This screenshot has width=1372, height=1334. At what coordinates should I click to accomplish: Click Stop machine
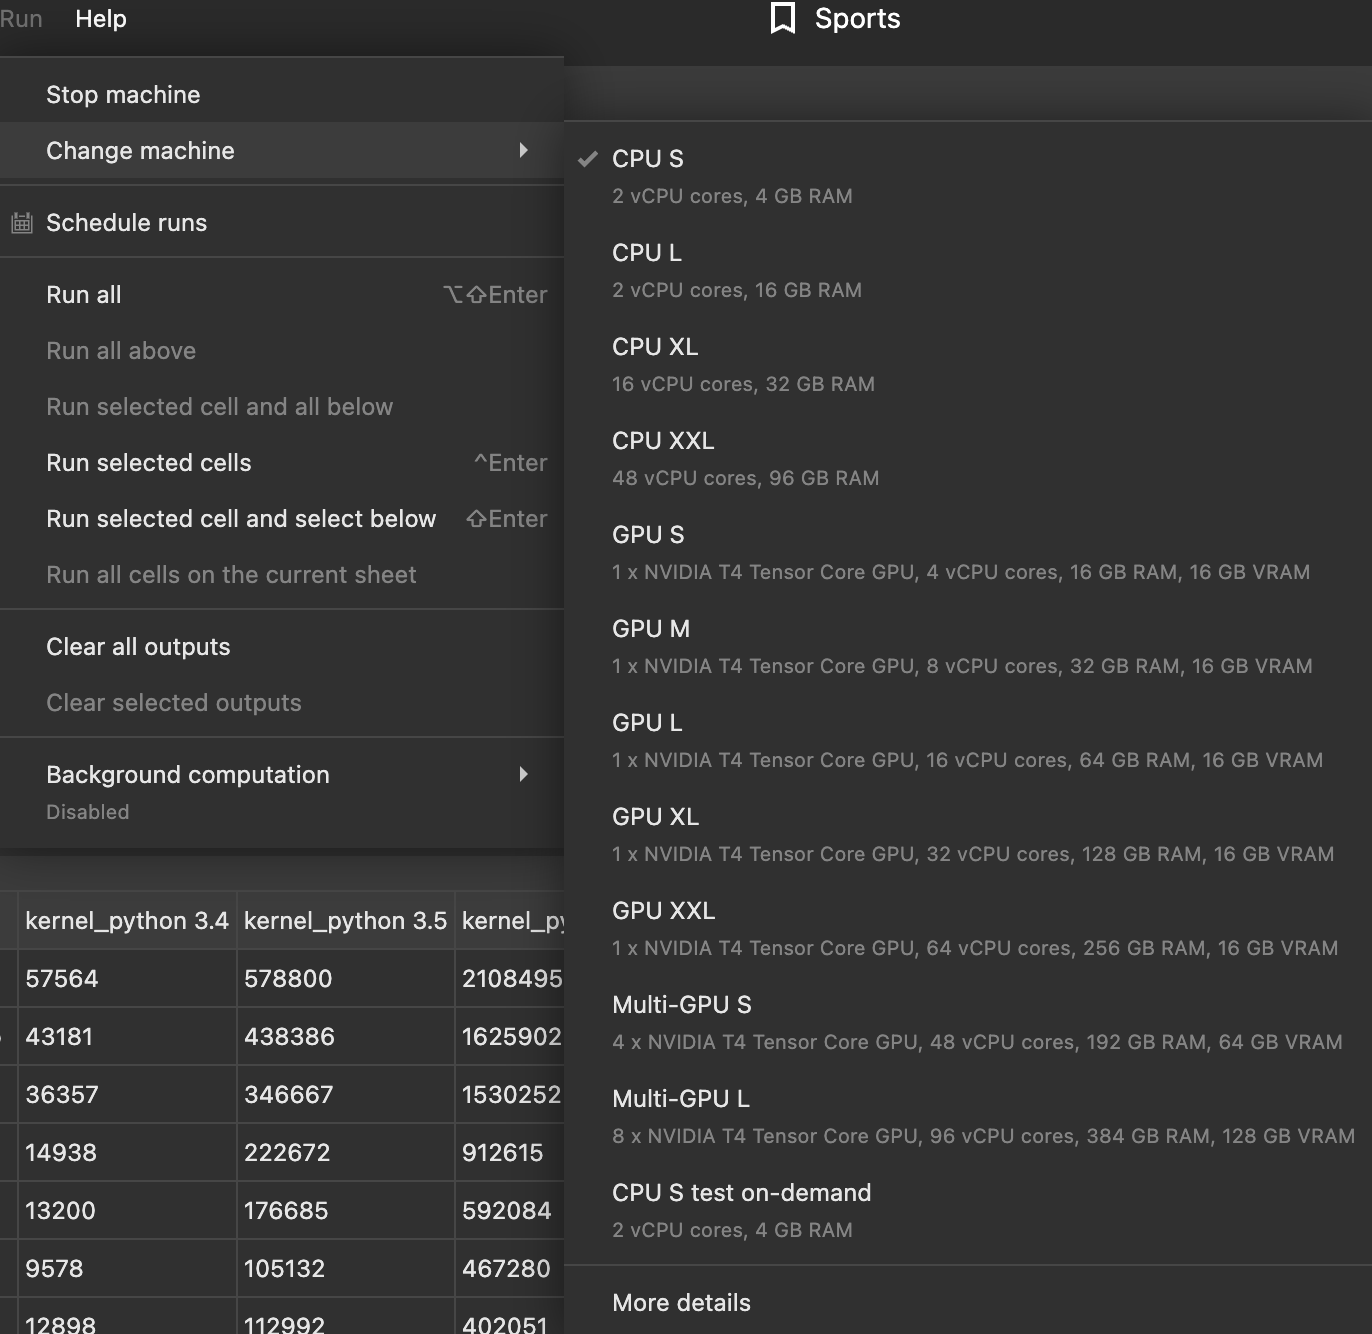[122, 94]
